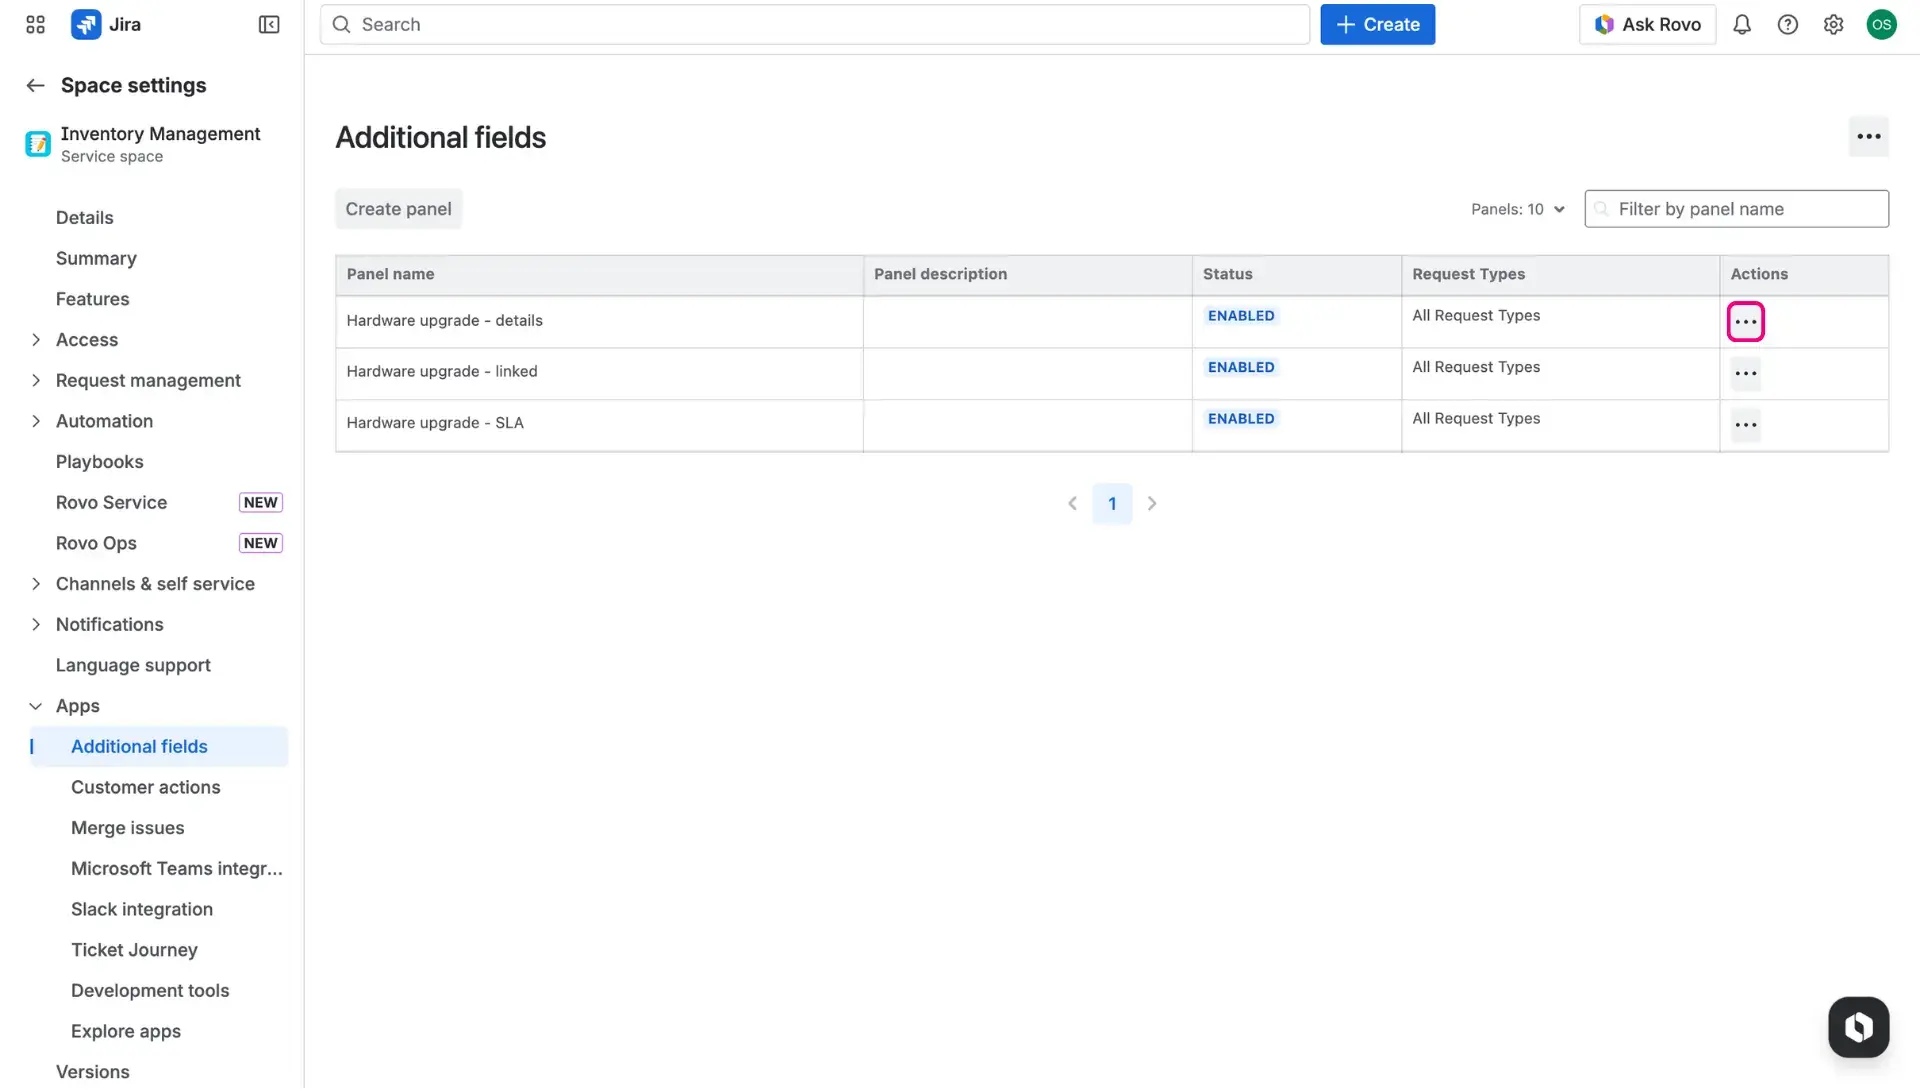
Task: Click the Filter by panel name field
Action: point(1736,208)
